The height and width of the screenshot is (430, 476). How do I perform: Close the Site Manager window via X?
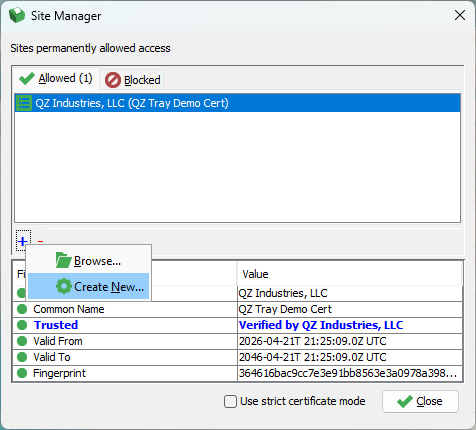(x=460, y=15)
